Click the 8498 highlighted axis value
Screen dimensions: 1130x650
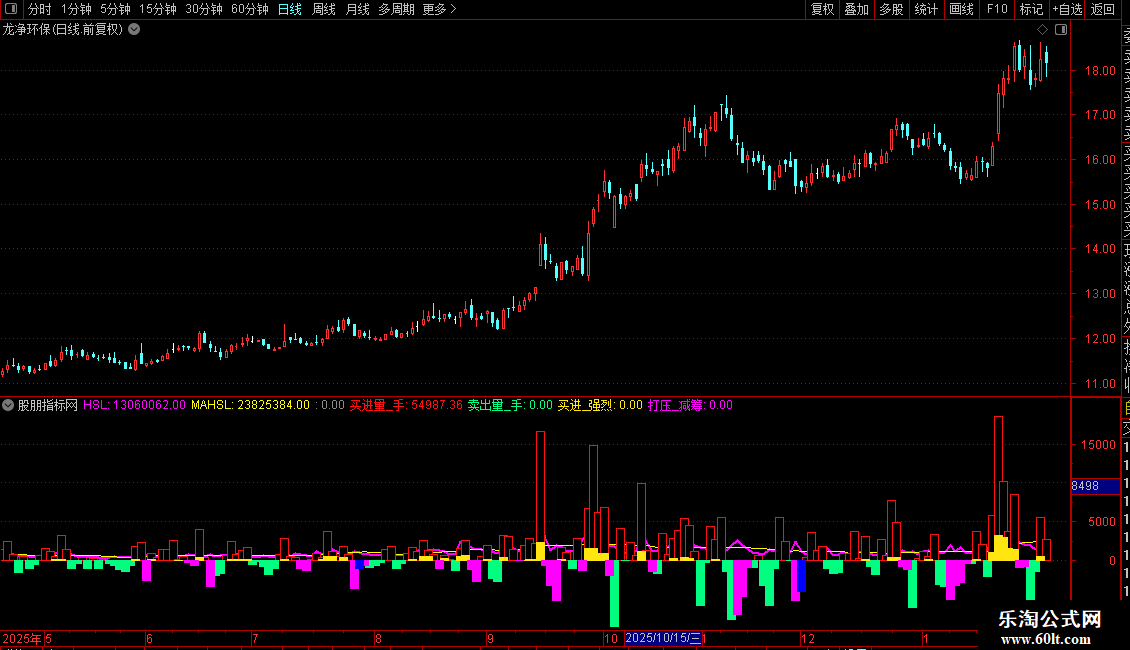point(1095,486)
